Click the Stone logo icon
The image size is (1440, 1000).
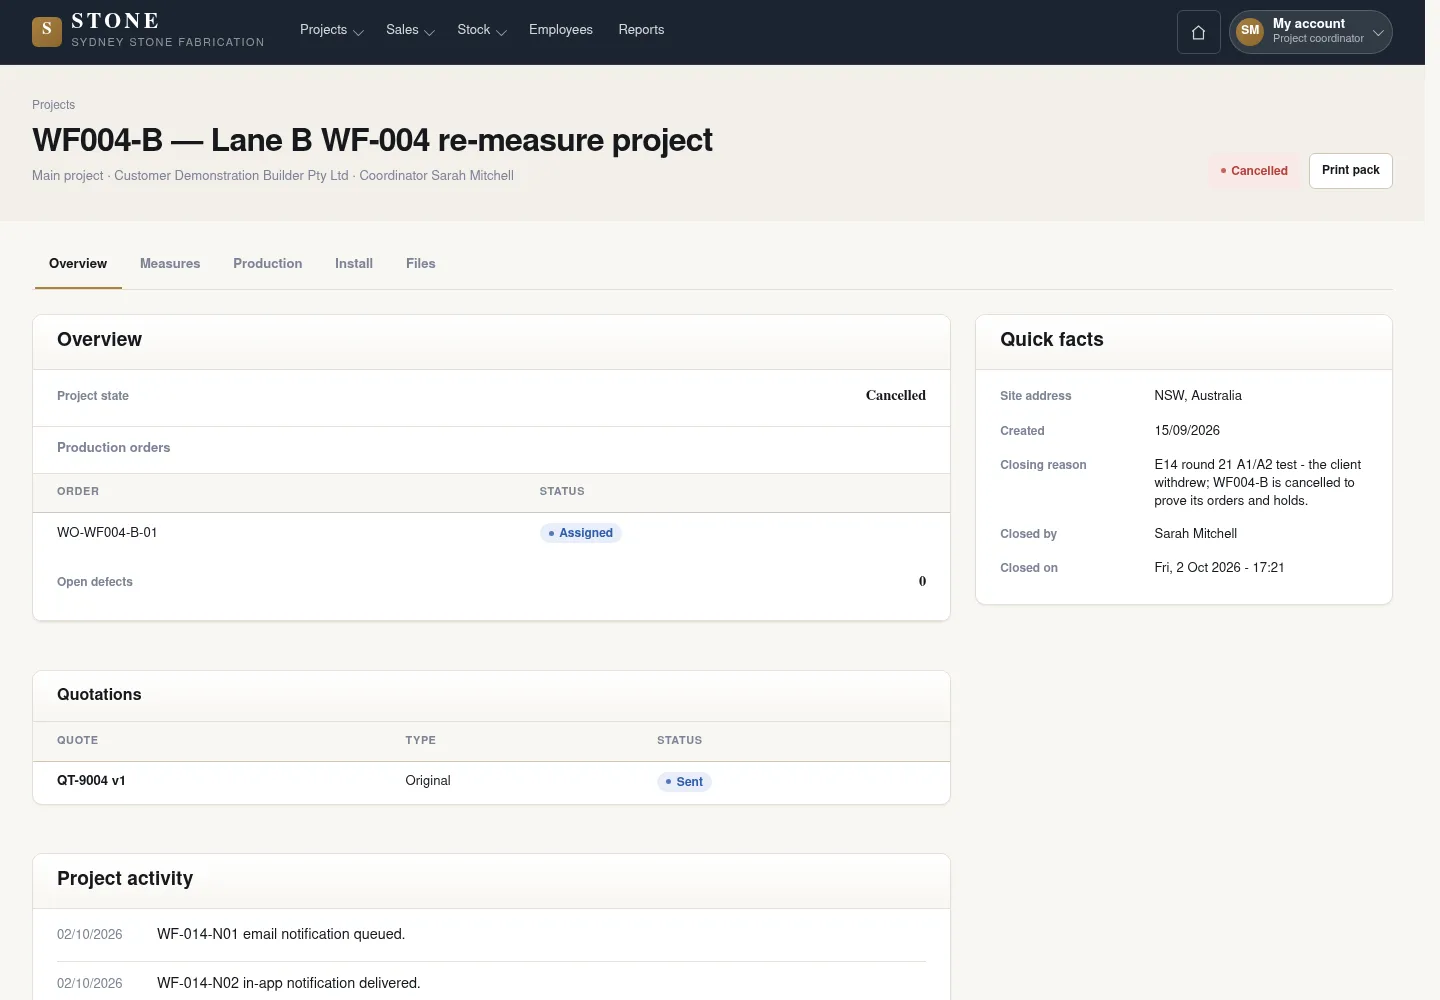pyautogui.click(x=47, y=32)
